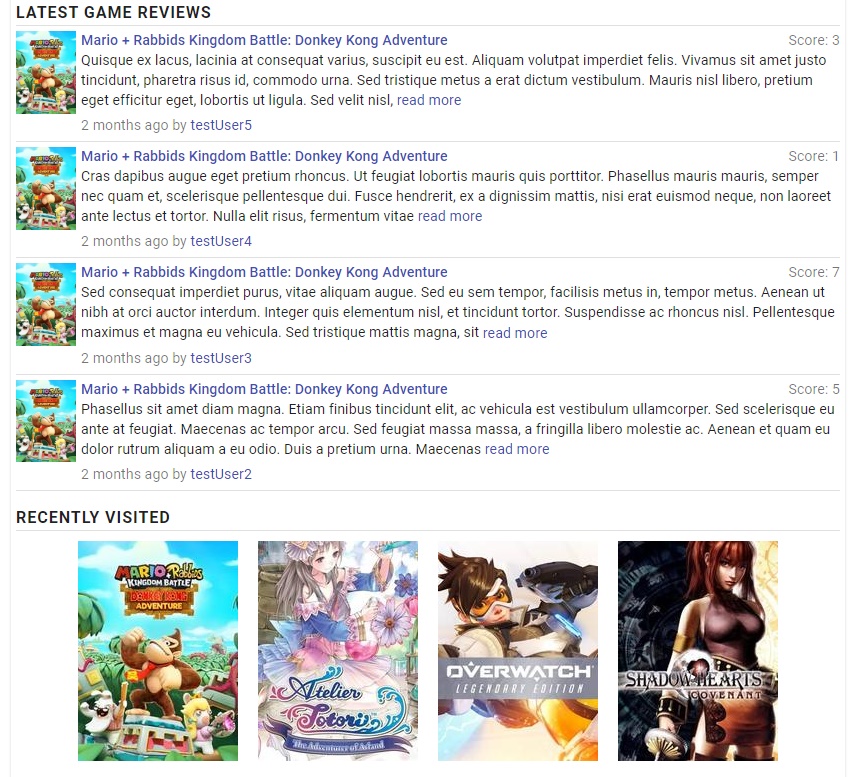Open Mario + Rabbids cover in Recently Visited
The height and width of the screenshot is (777, 855).
click(158, 650)
